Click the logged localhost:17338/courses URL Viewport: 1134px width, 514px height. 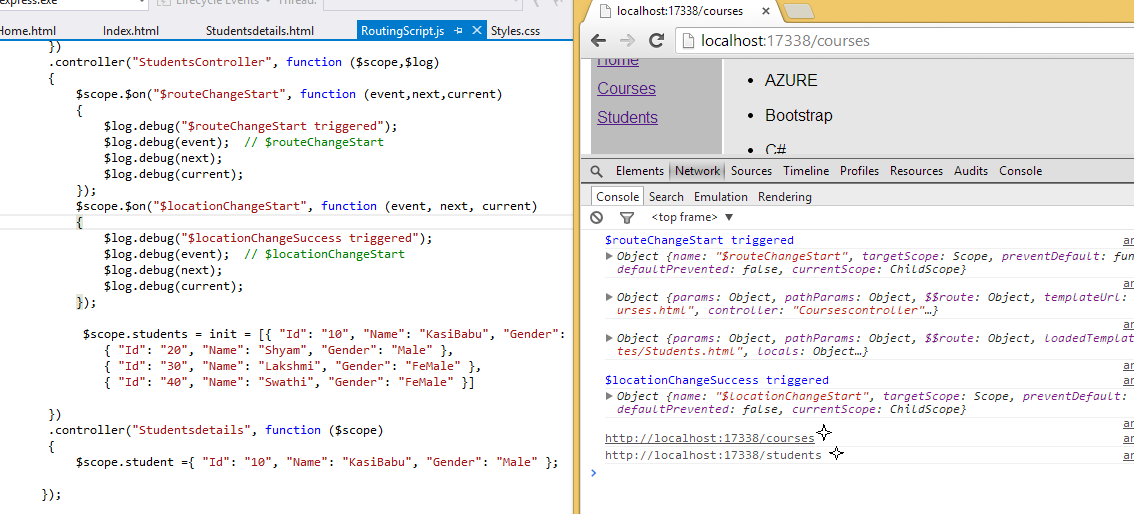coord(710,438)
